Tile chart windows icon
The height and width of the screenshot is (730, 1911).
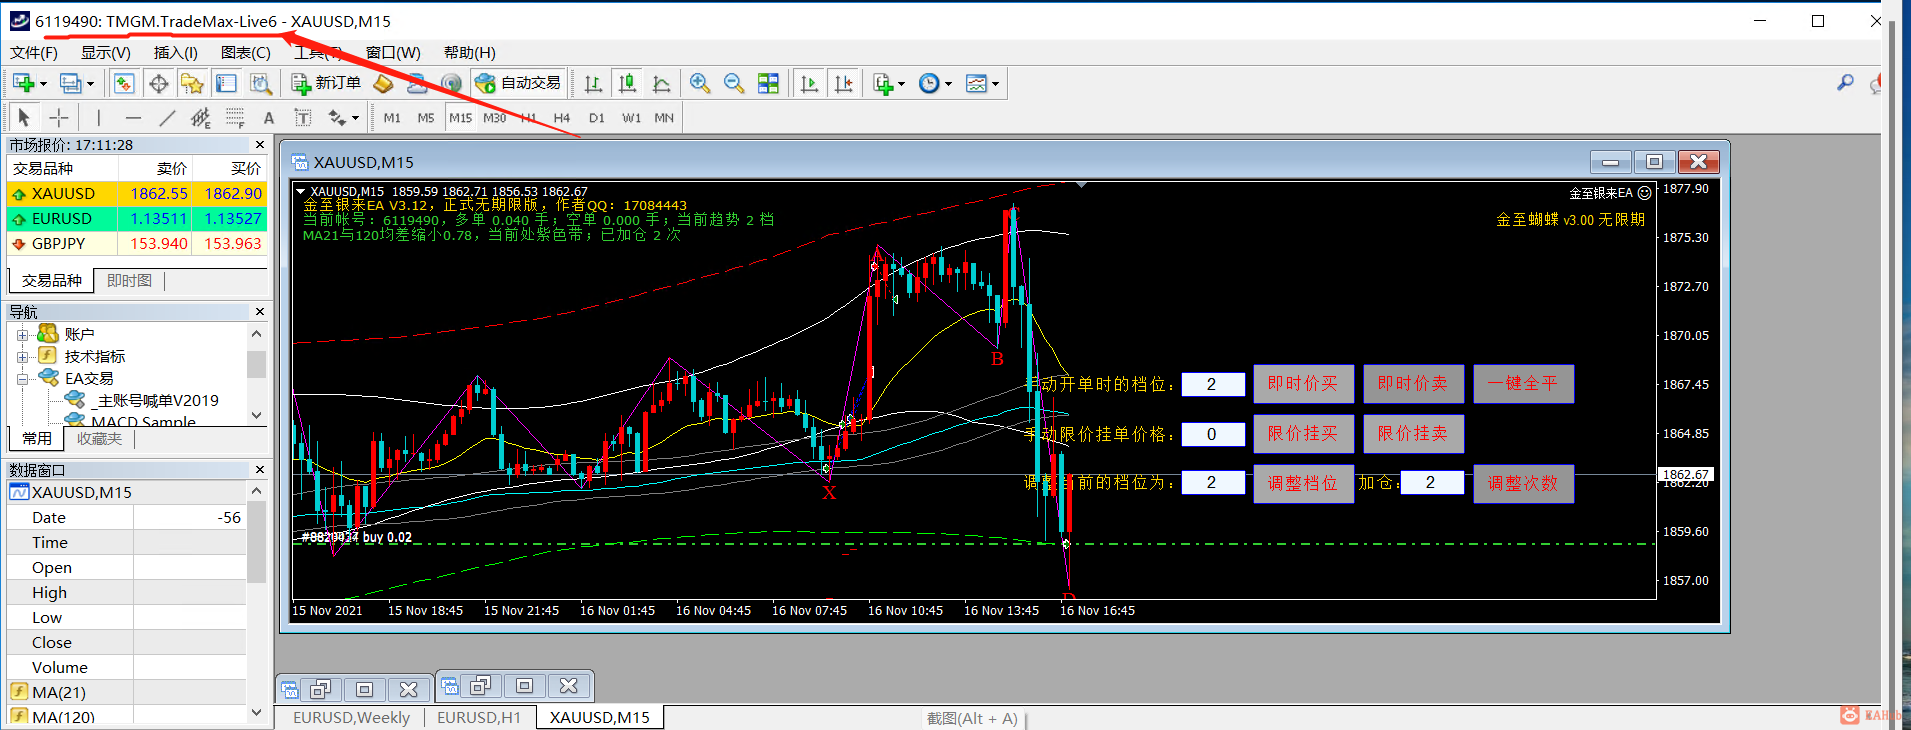pyautogui.click(x=768, y=84)
